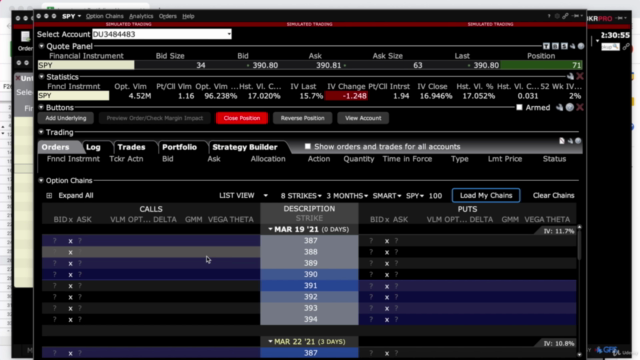This screenshot has height=360, width=640.
Task: Click the T icon in Quote Panel header
Action: click(546, 46)
